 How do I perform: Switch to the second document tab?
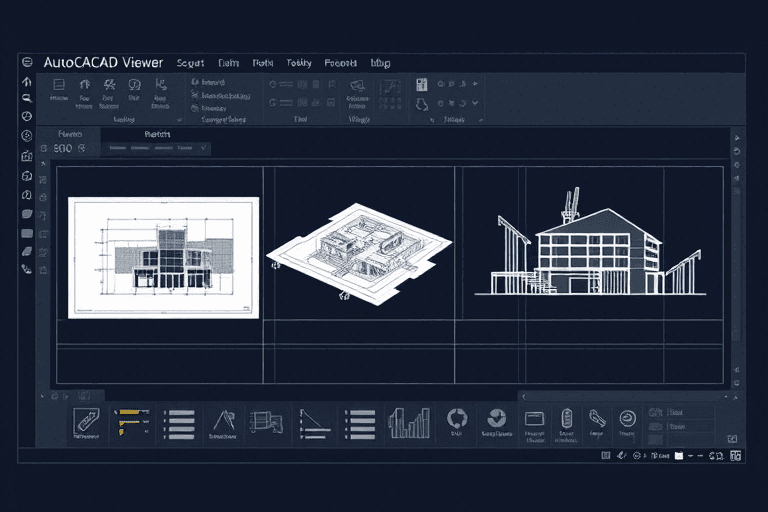point(157,133)
